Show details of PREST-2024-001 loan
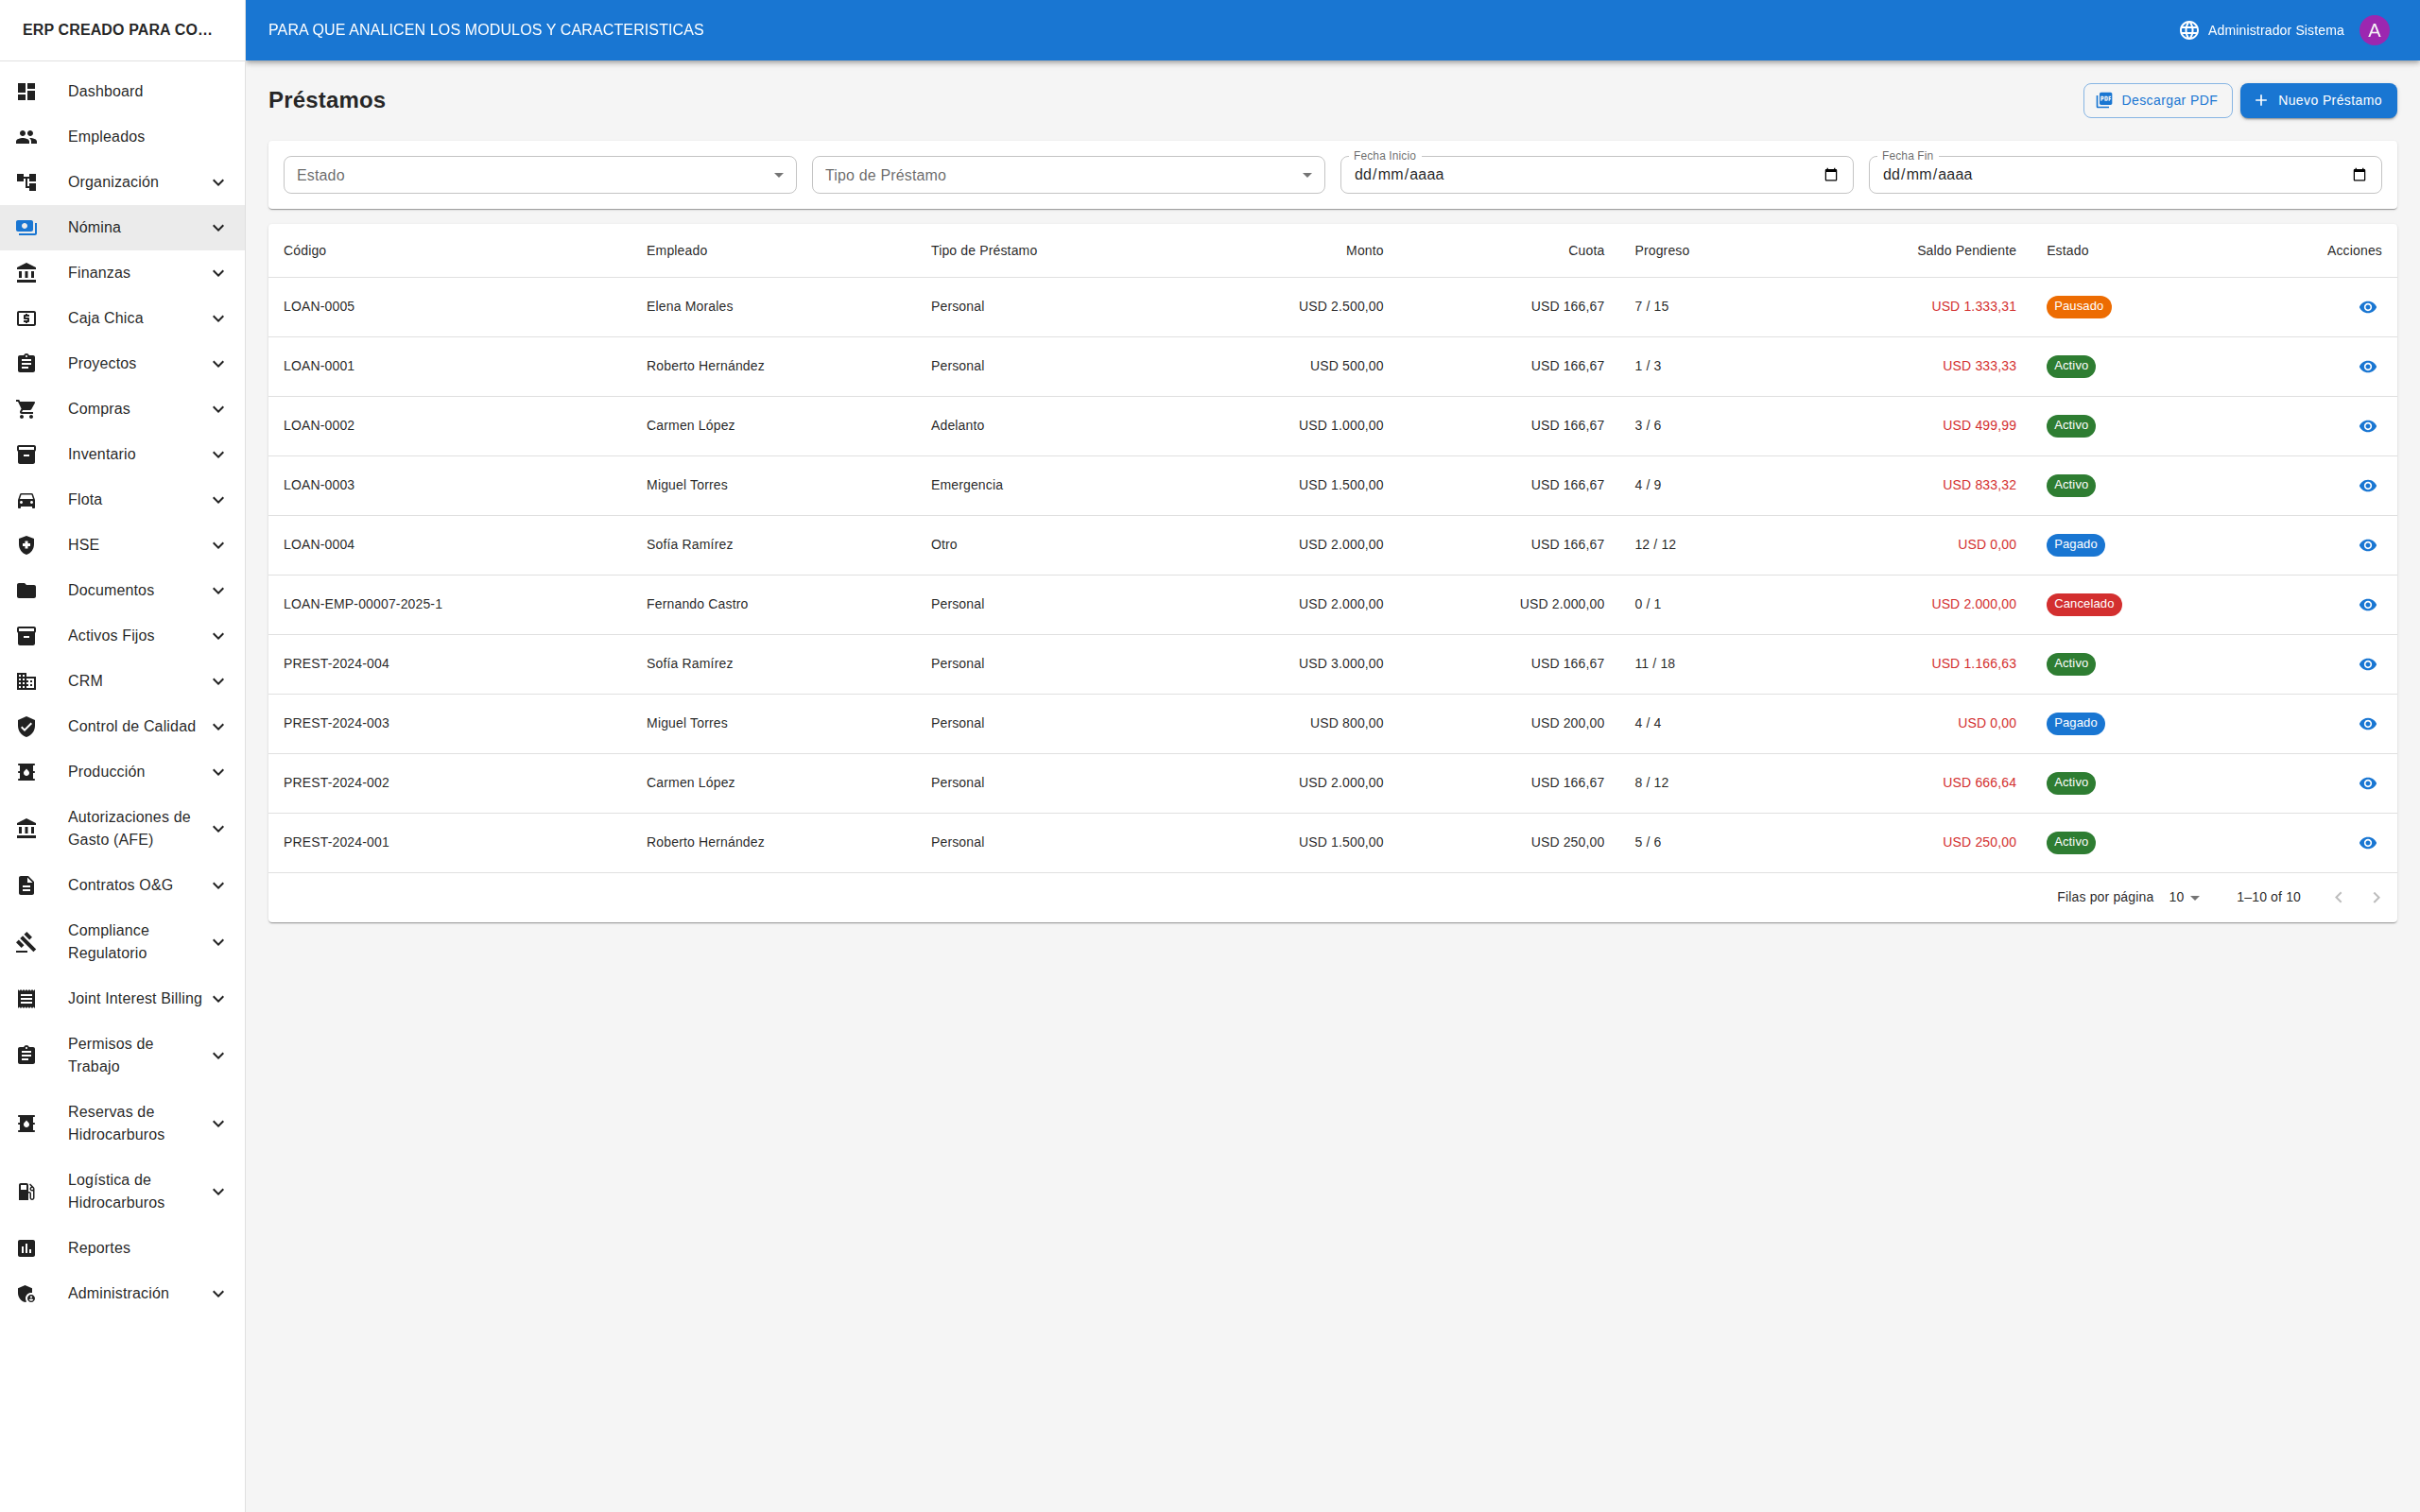The height and width of the screenshot is (1512, 2420). (2367, 843)
